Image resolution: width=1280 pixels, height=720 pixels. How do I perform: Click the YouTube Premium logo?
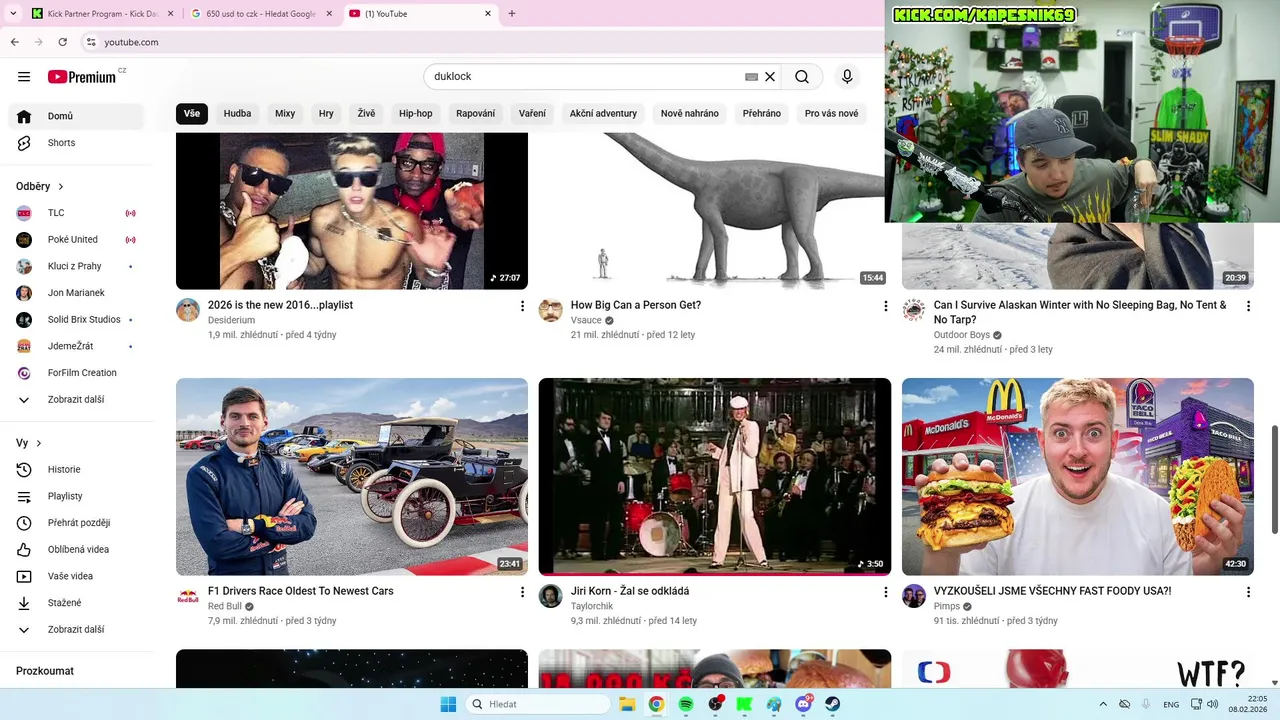point(82,77)
